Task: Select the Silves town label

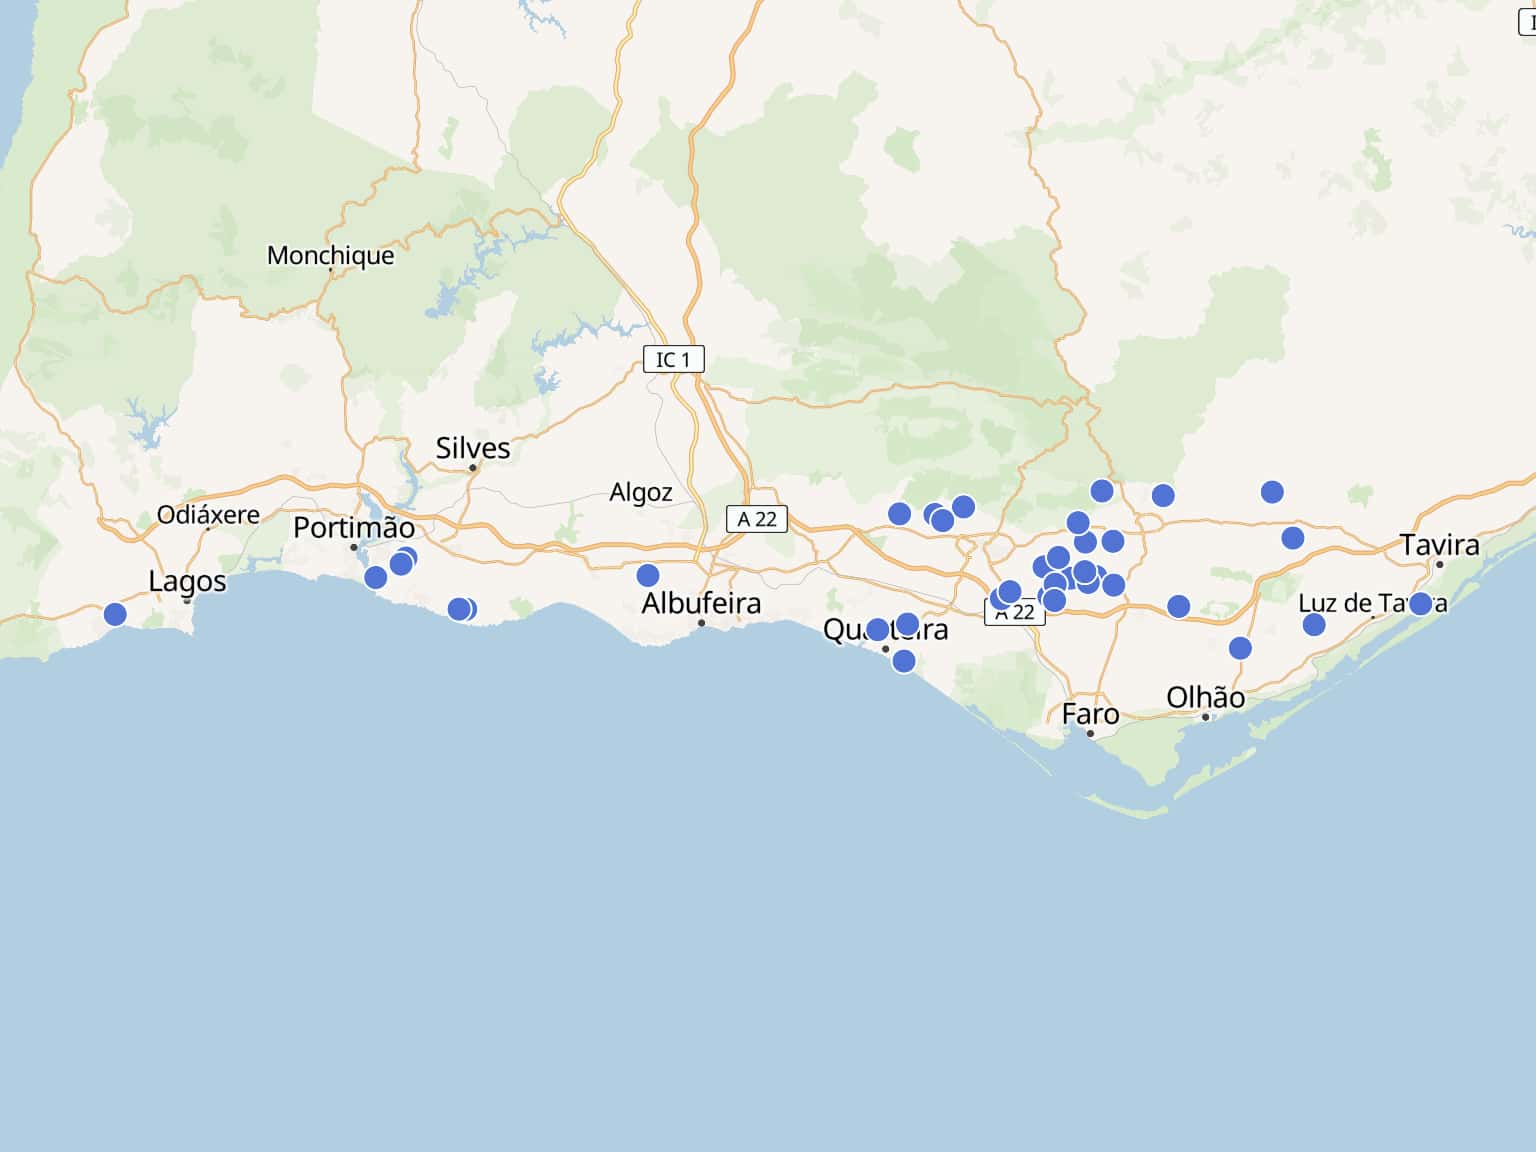Action: coord(473,448)
